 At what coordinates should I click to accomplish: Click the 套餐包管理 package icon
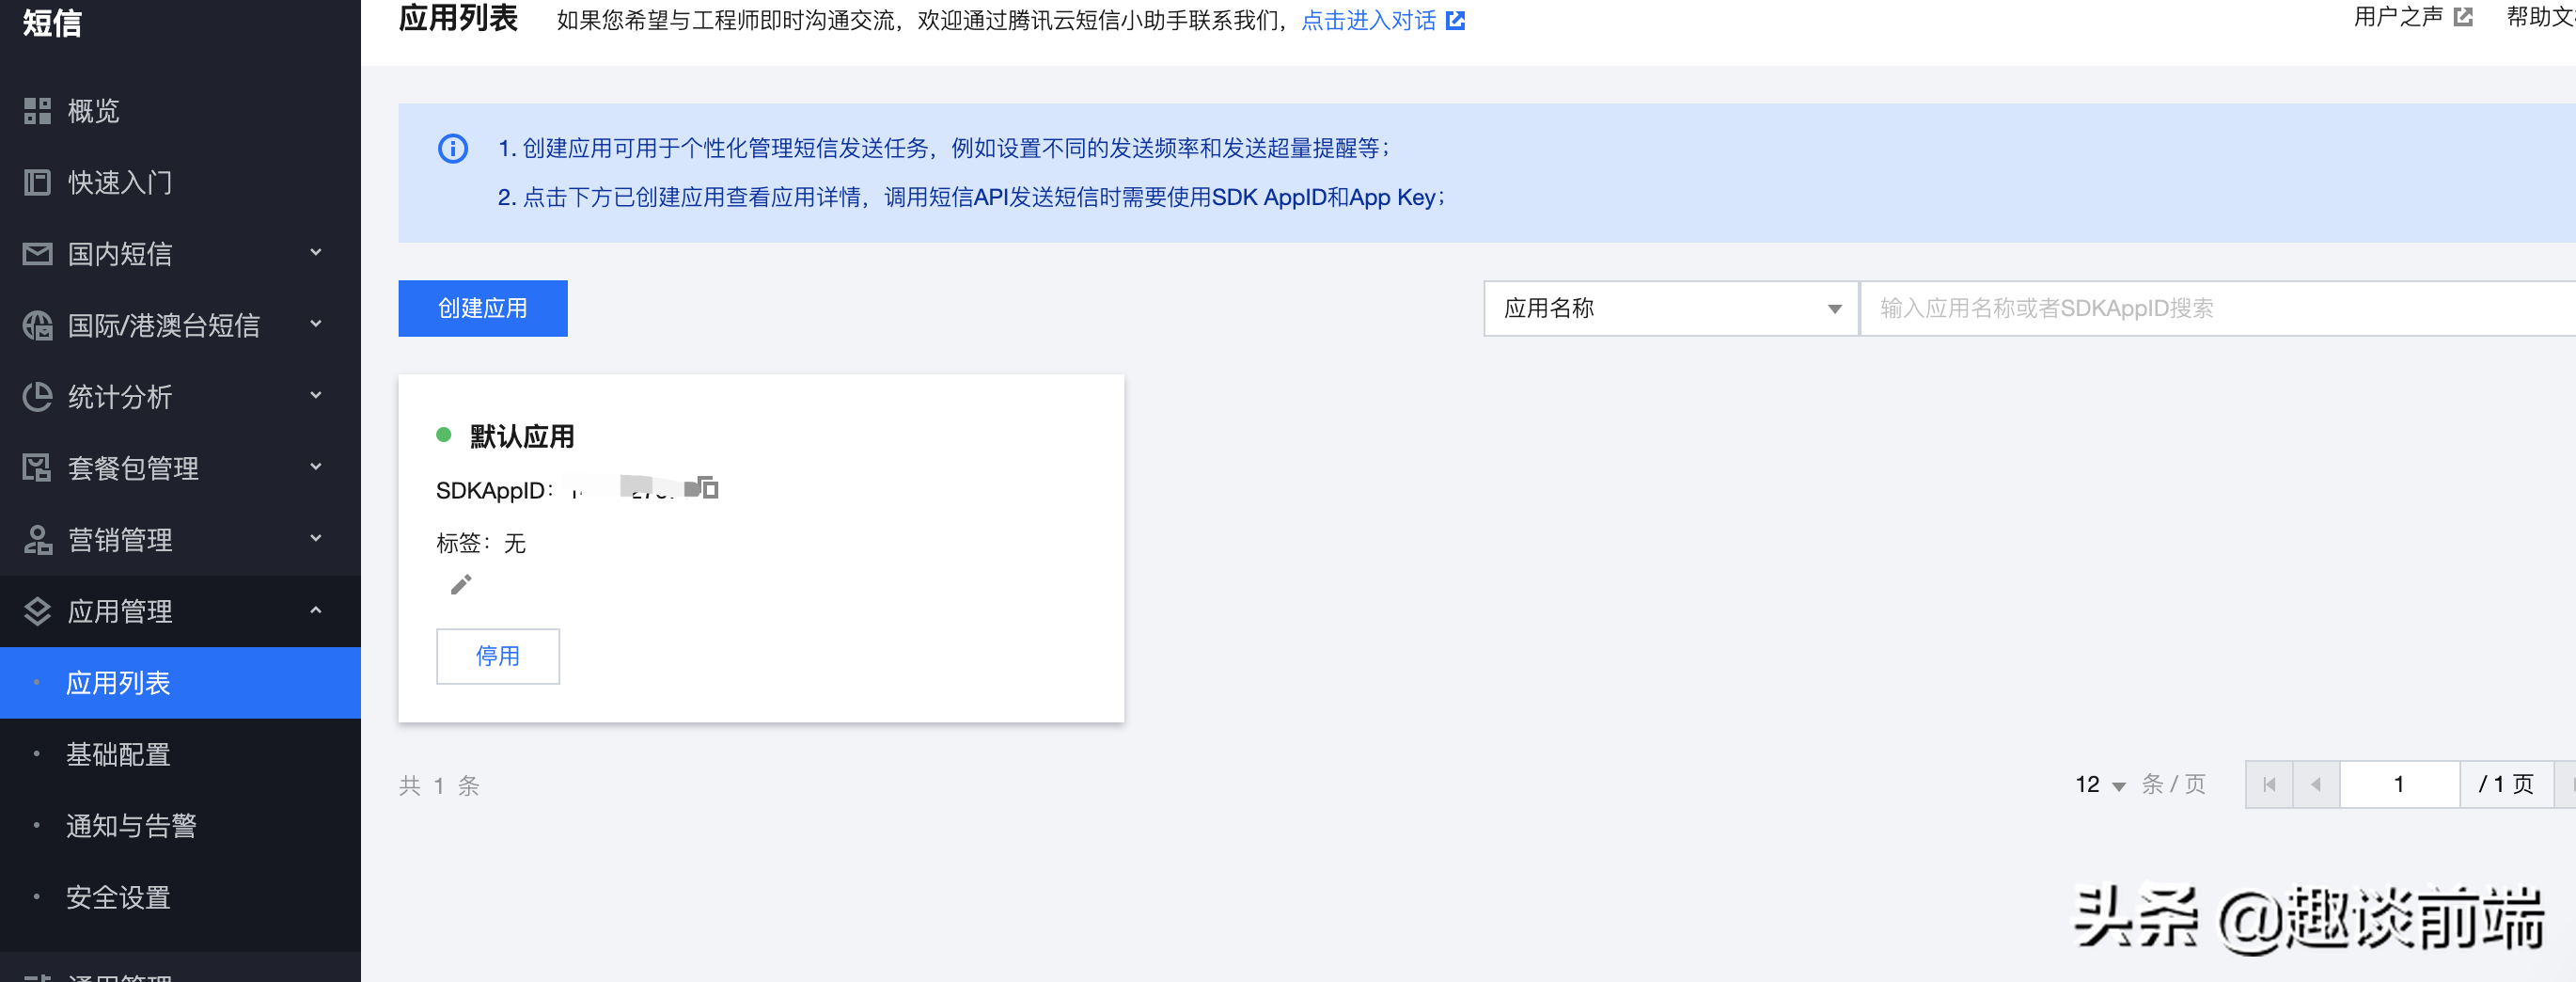pyautogui.click(x=37, y=468)
